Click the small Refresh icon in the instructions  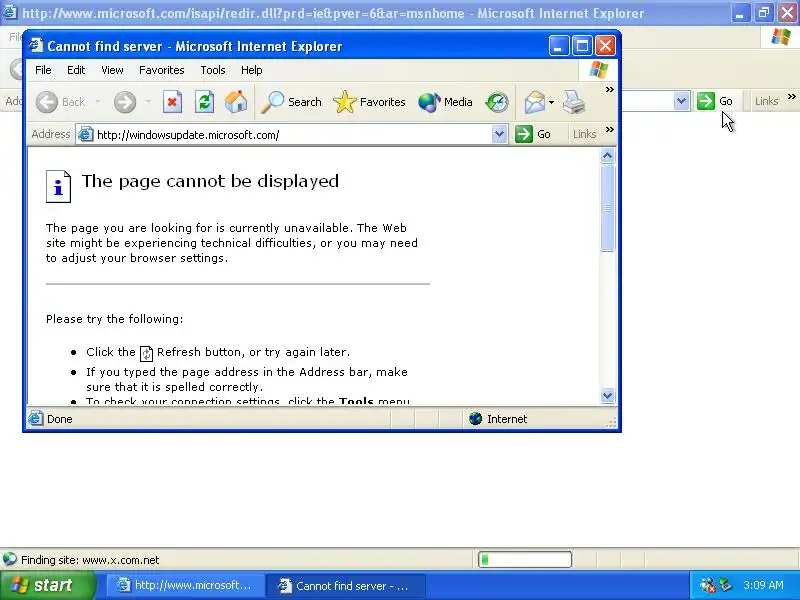coord(146,353)
